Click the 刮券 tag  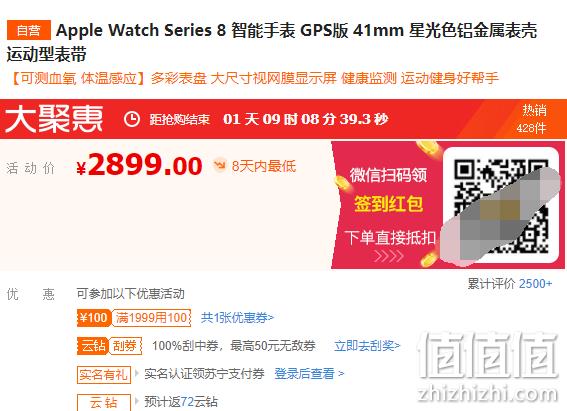coord(125,346)
